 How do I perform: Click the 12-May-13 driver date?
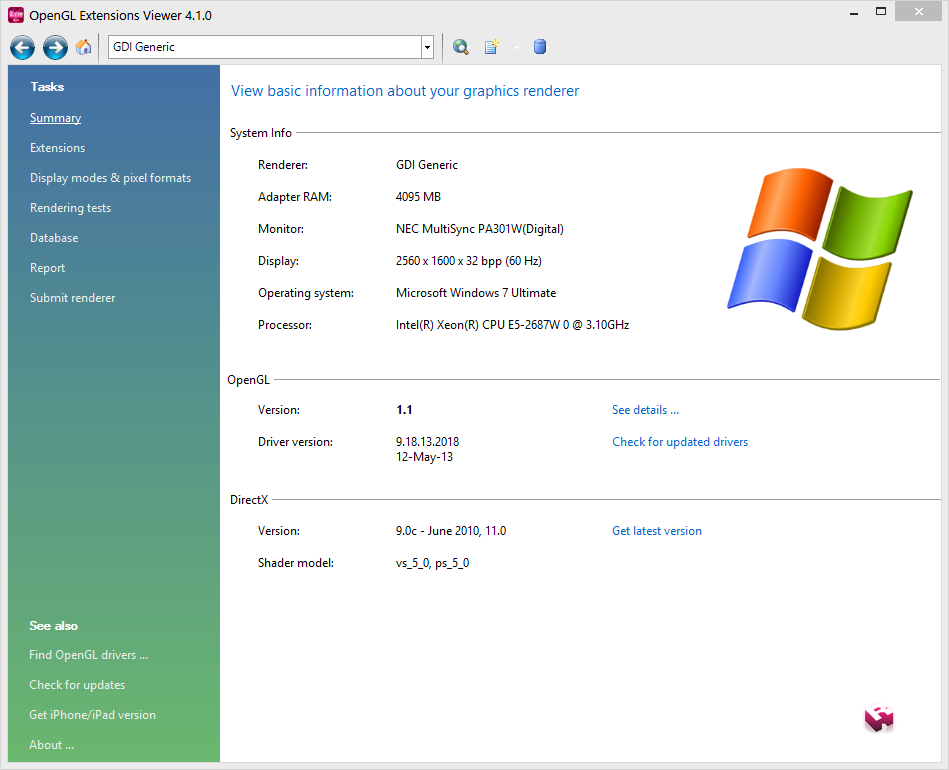424,457
